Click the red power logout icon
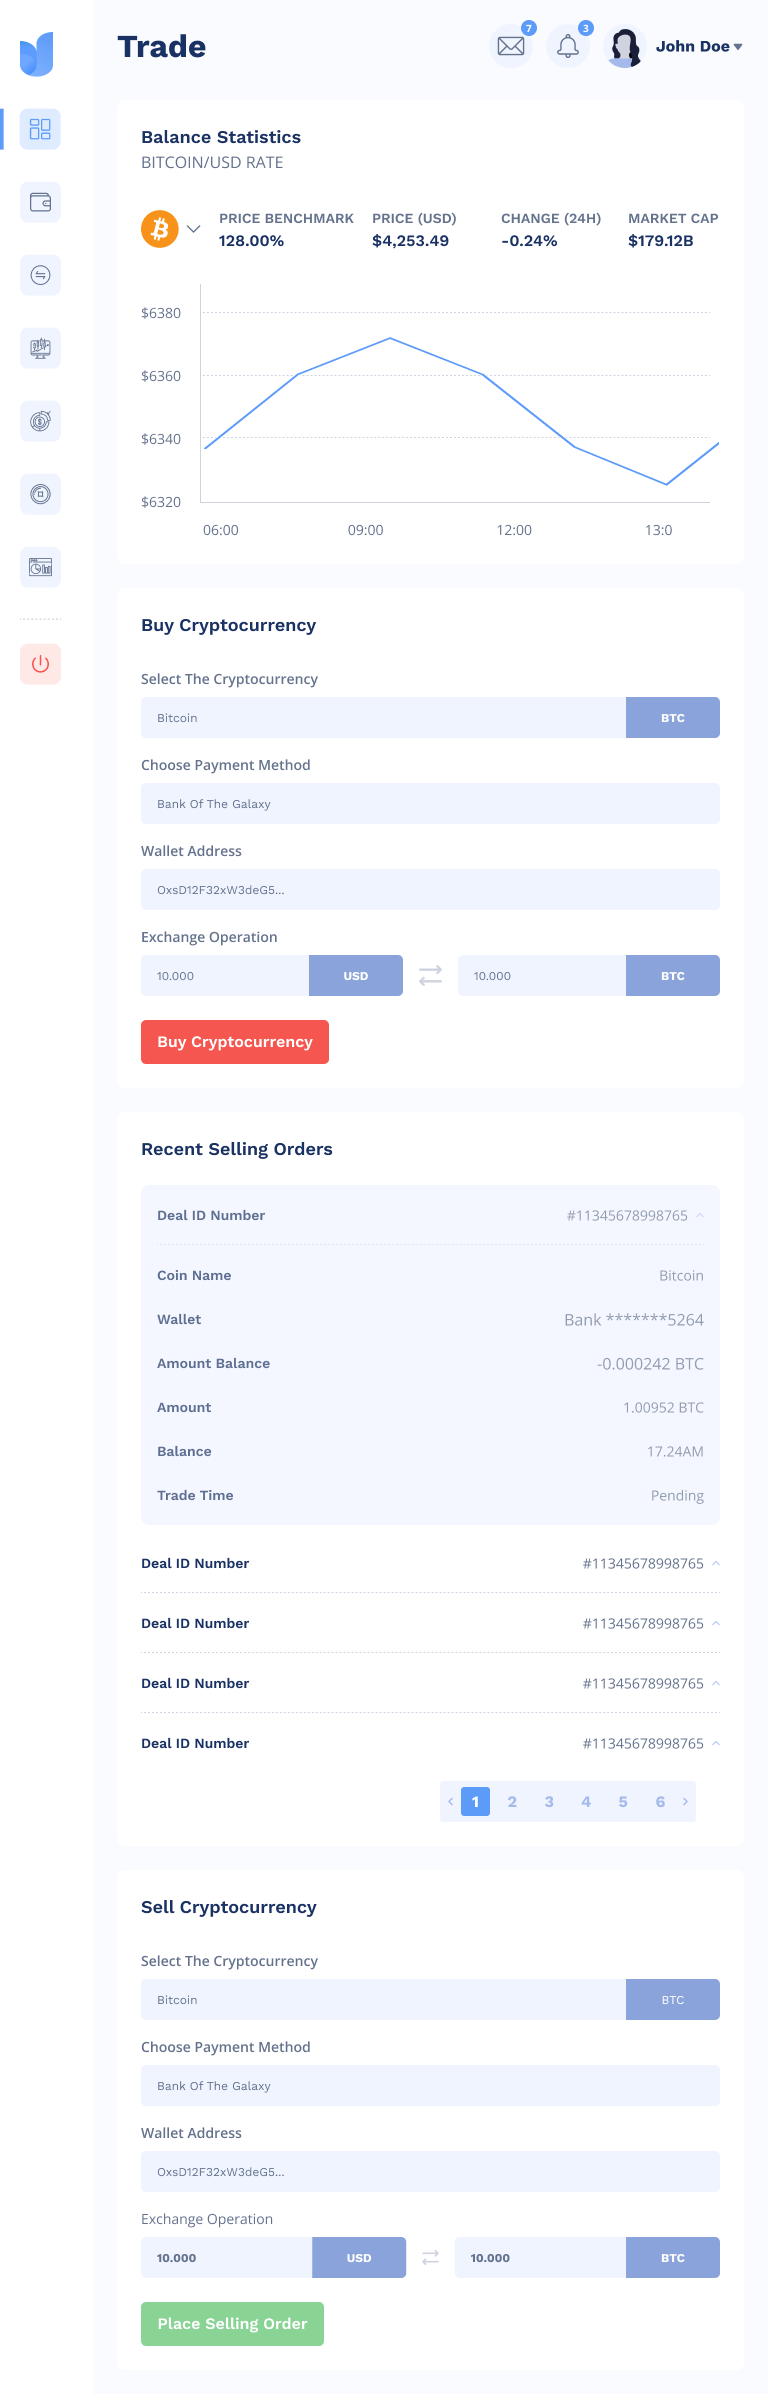Viewport: 768px width, 2394px height. pos(40,663)
